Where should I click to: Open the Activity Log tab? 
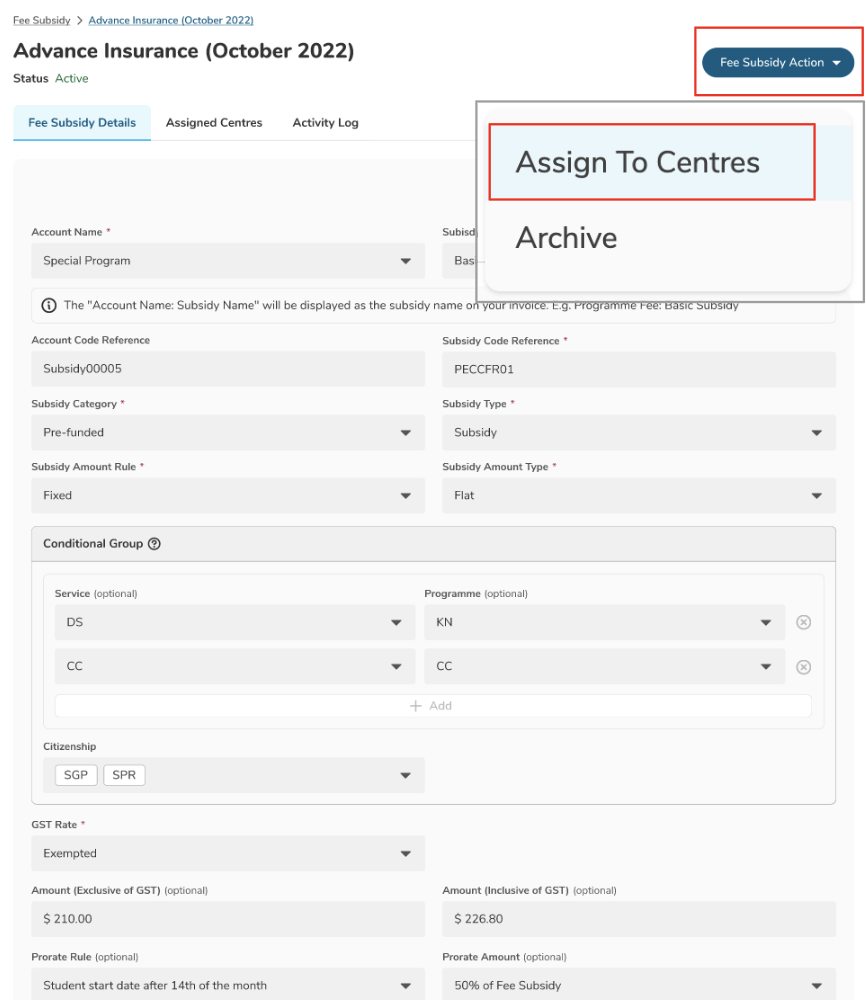click(325, 123)
